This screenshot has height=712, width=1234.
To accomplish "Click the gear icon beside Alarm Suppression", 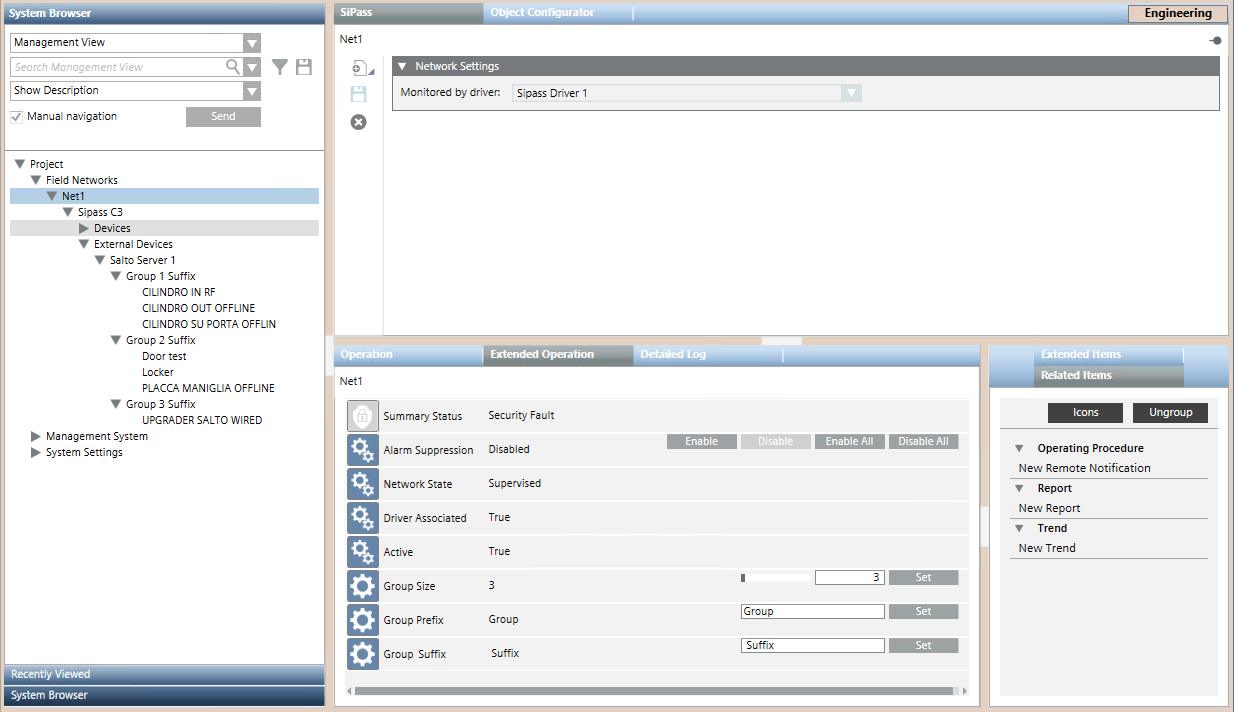I will tap(362, 449).
